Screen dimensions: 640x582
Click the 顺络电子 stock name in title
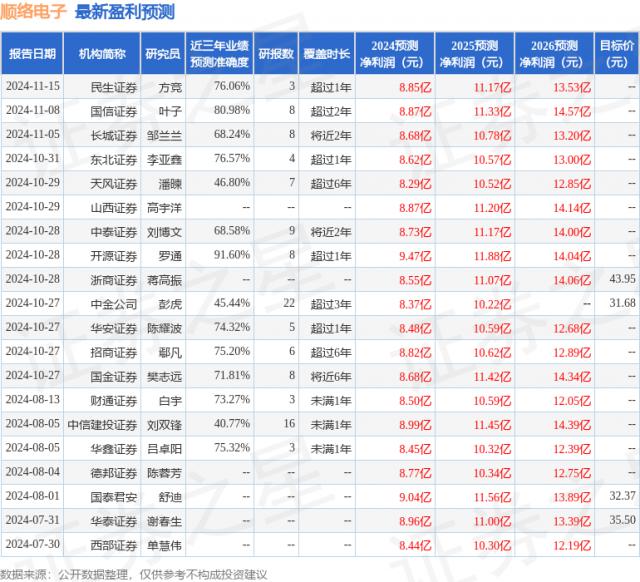(35, 12)
